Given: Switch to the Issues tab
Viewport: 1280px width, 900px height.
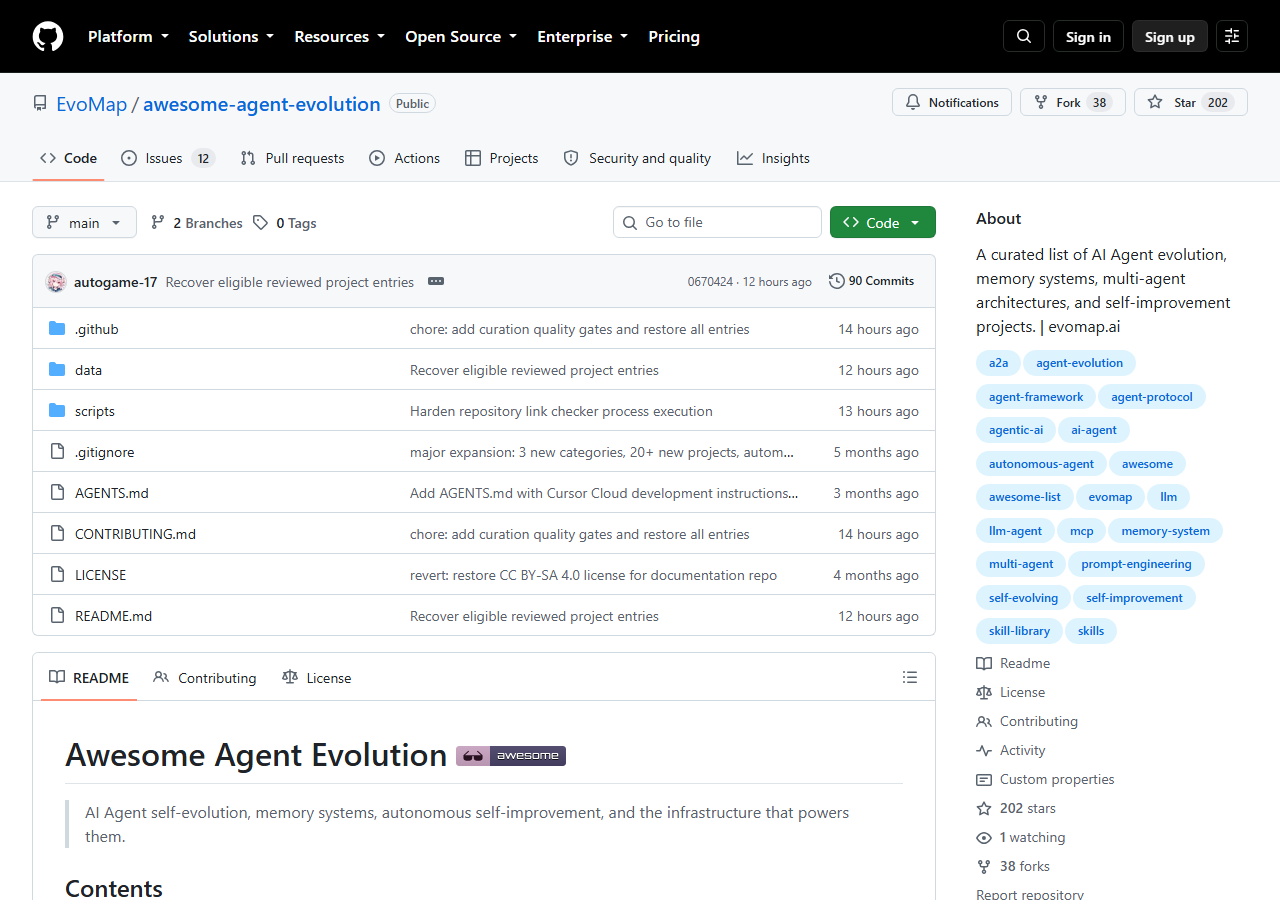Looking at the screenshot, I should (168, 158).
